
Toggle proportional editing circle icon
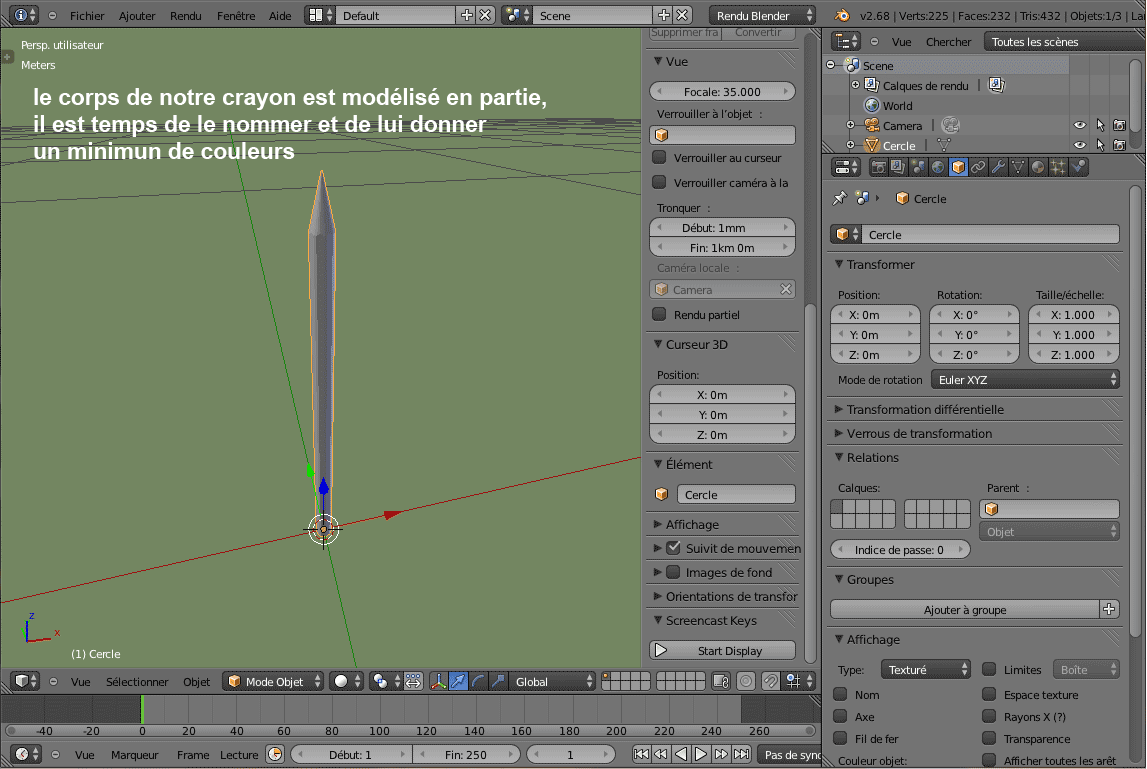click(x=745, y=682)
